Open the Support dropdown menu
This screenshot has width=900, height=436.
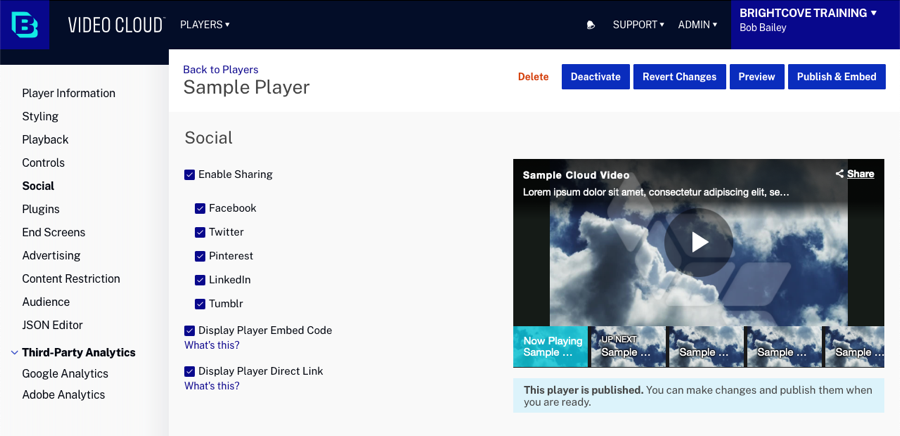pos(638,25)
